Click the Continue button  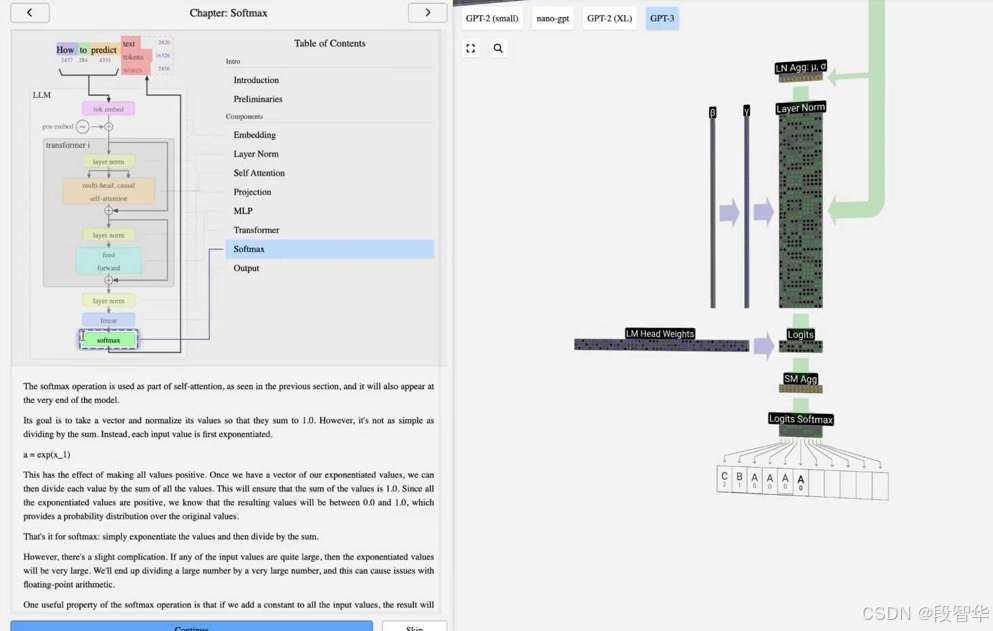point(191,626)
